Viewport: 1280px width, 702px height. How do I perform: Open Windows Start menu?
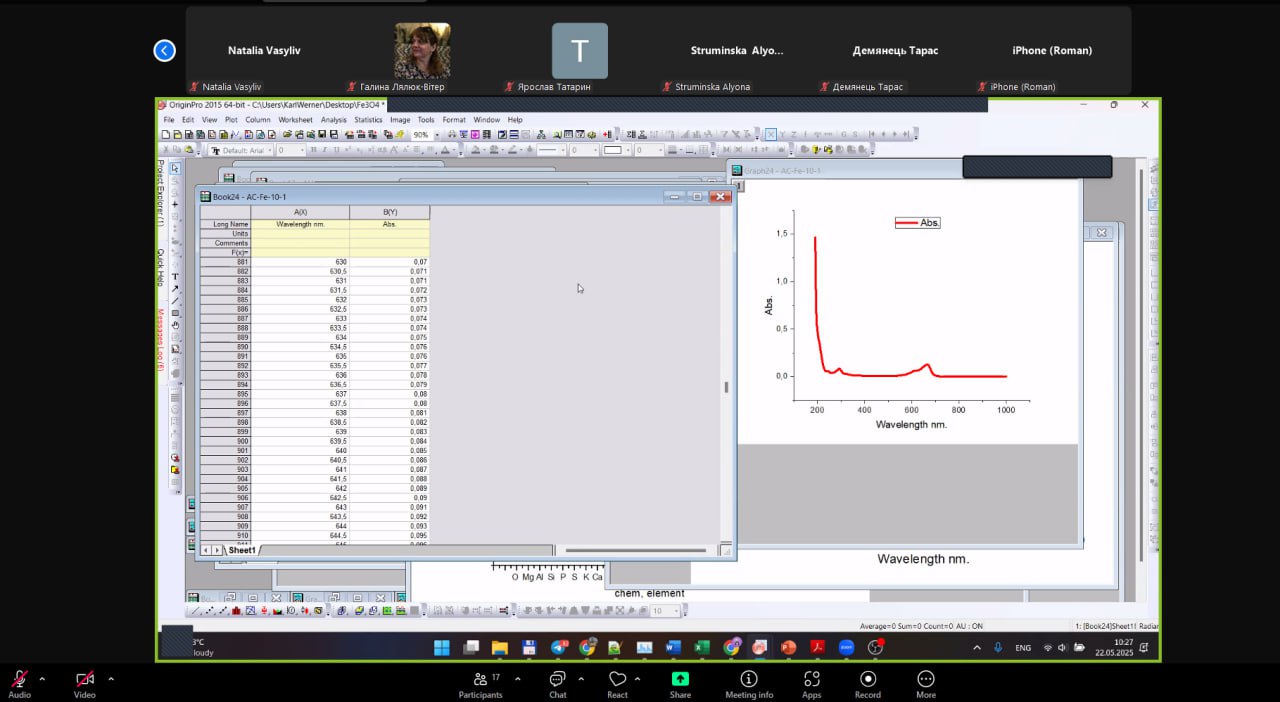tap(441, 647)
